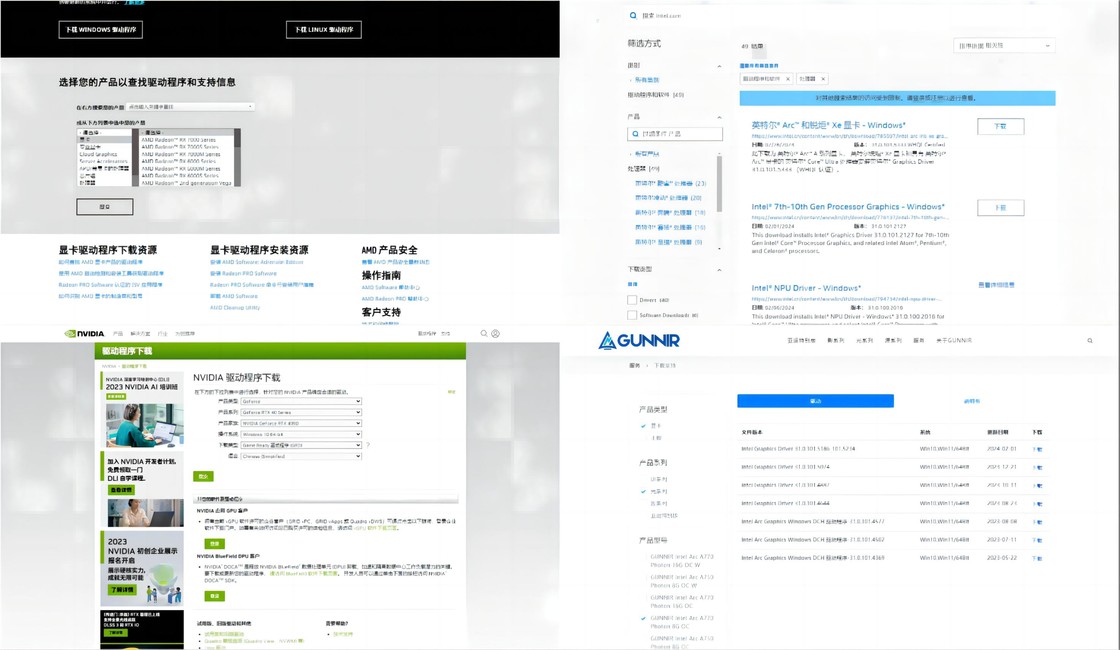Image resolution: width=1120 pixels, height=650 pixels.
Task: Open NVIDIA 产品类型 dropdown showing GeForce
Action: (301, 401)
